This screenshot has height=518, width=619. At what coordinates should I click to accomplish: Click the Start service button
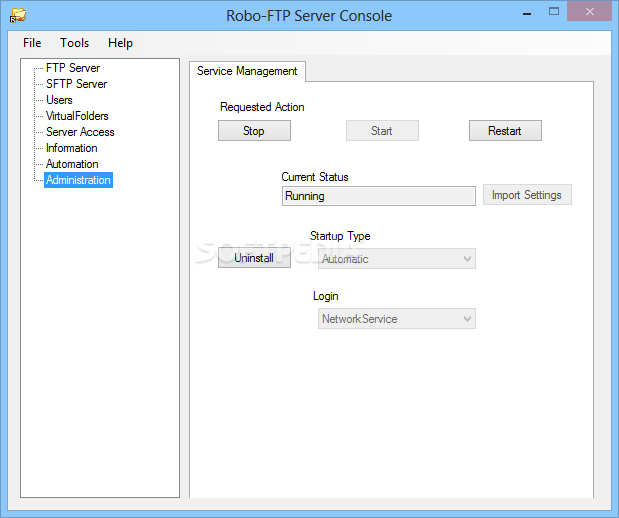pyautogui.click(x=382, y=131)
